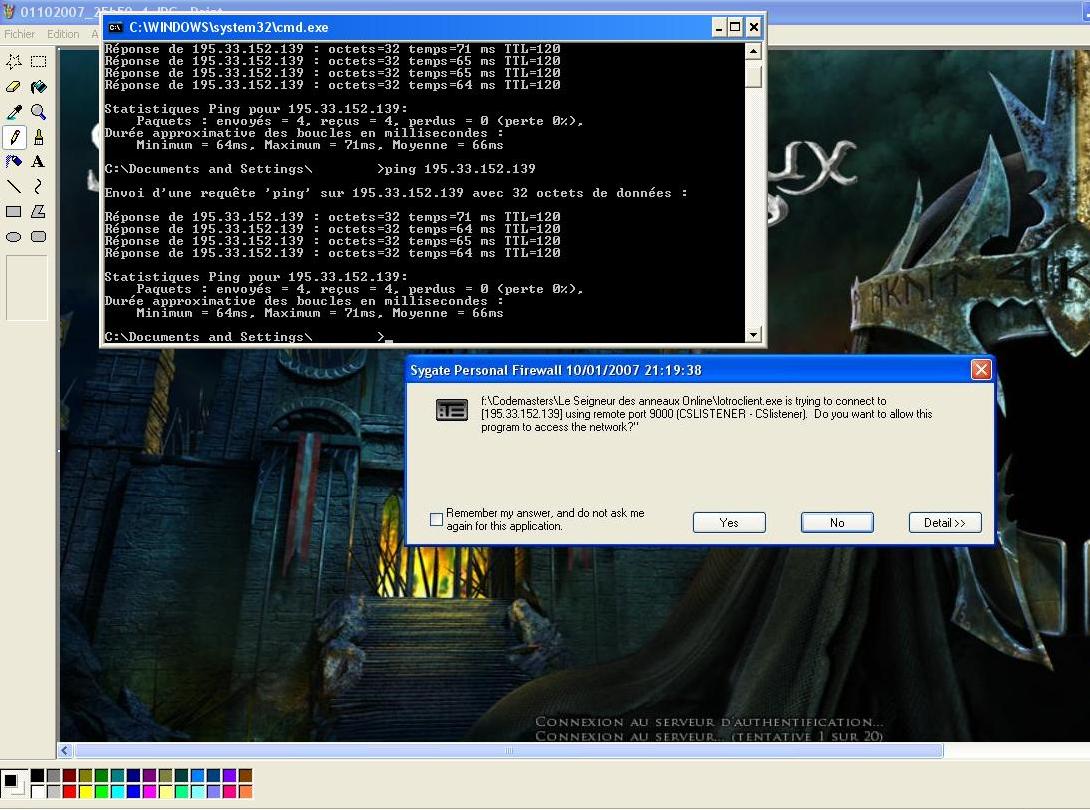Click the '>ping 195.33.152.139' command text
The width and height of the screenshot is (1090, 810).
click(x=456, y=169)
